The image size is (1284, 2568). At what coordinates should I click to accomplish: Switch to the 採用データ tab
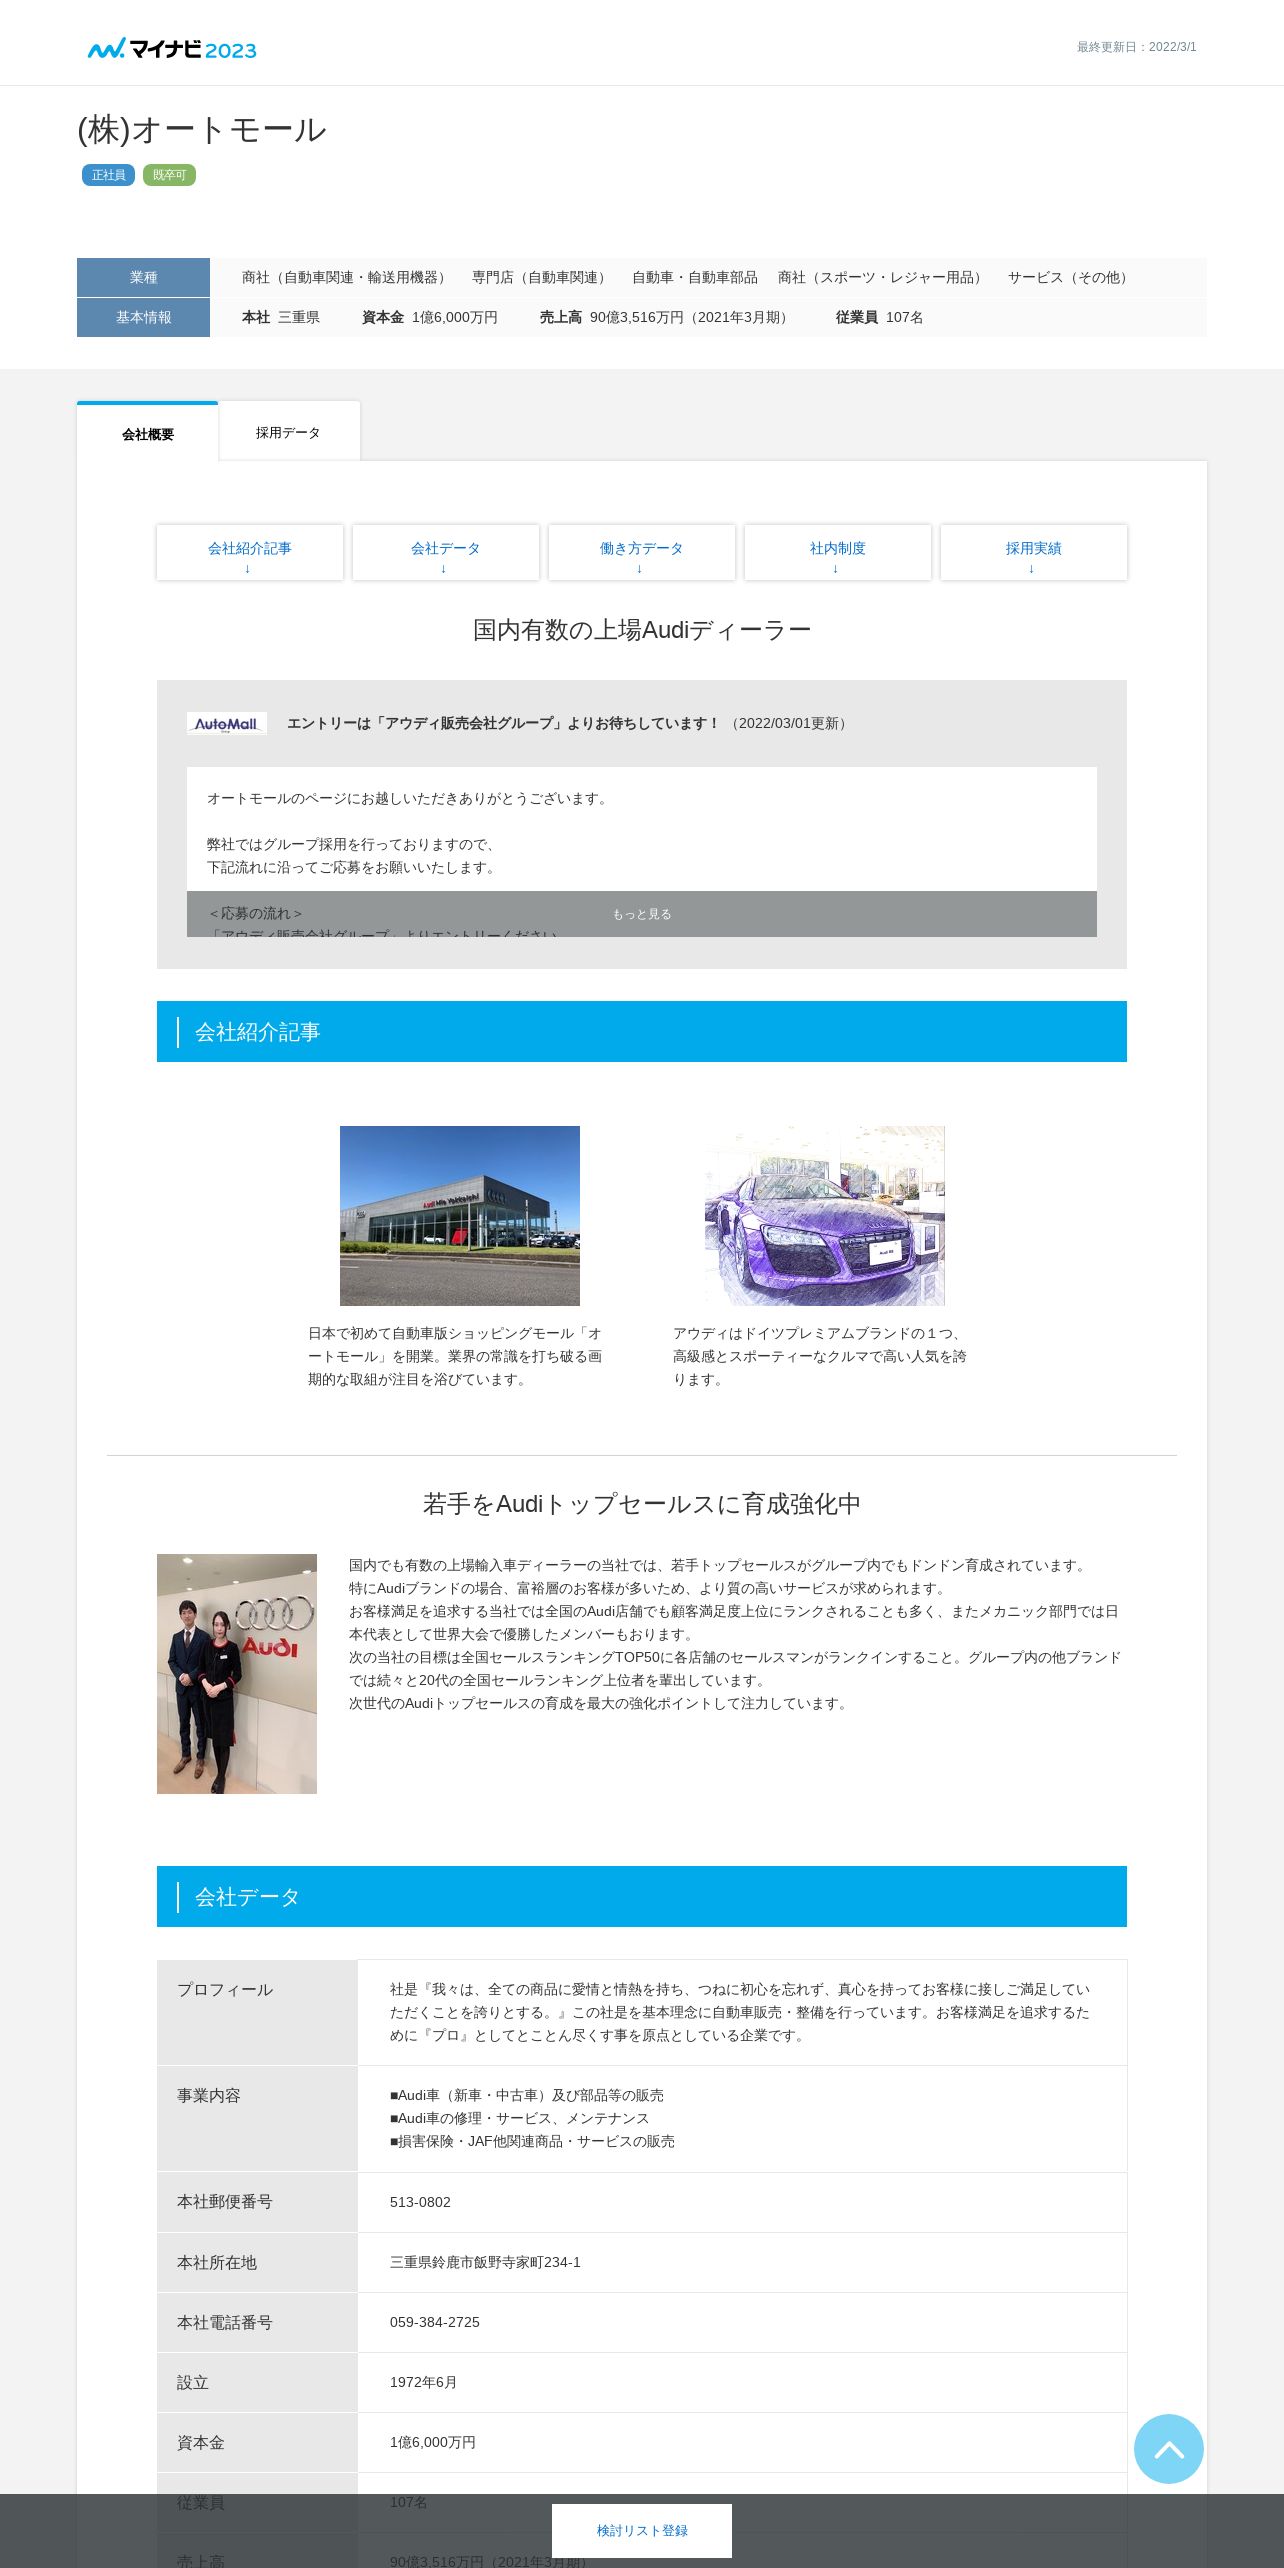[x=288, y=432]
